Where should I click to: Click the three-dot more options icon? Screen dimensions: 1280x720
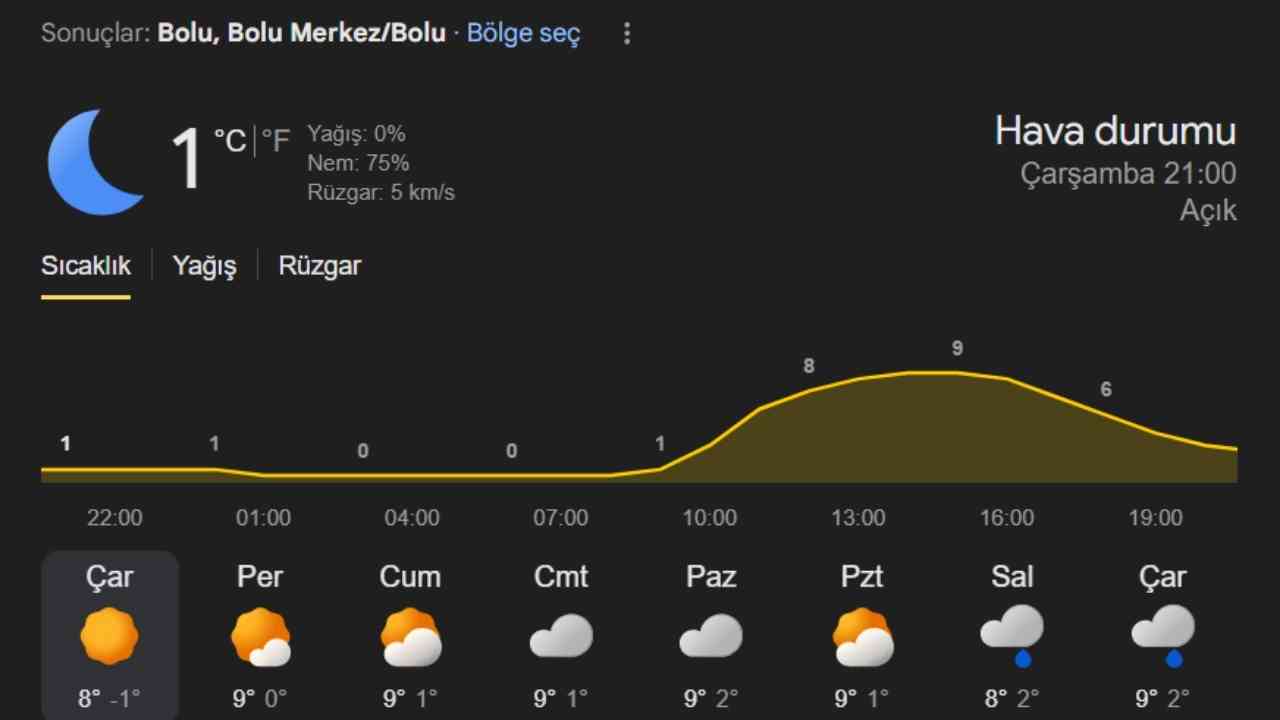[x=627, y=34]
